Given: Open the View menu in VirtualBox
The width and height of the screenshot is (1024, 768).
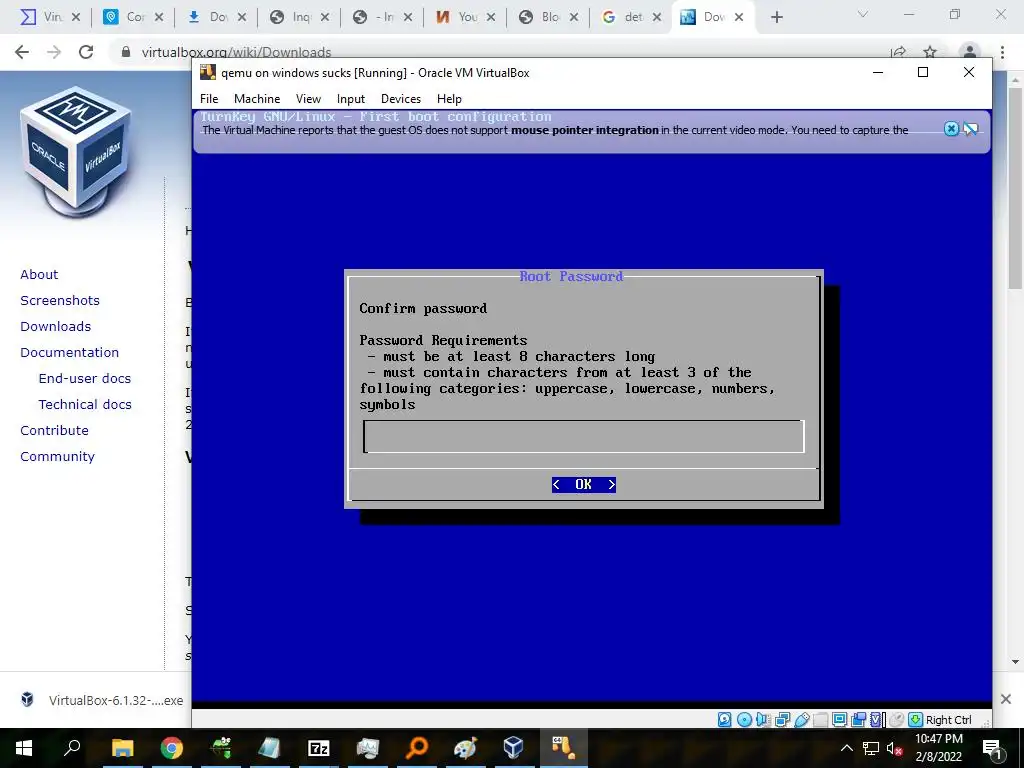Looking at the screenshot, I should (308, 99).
